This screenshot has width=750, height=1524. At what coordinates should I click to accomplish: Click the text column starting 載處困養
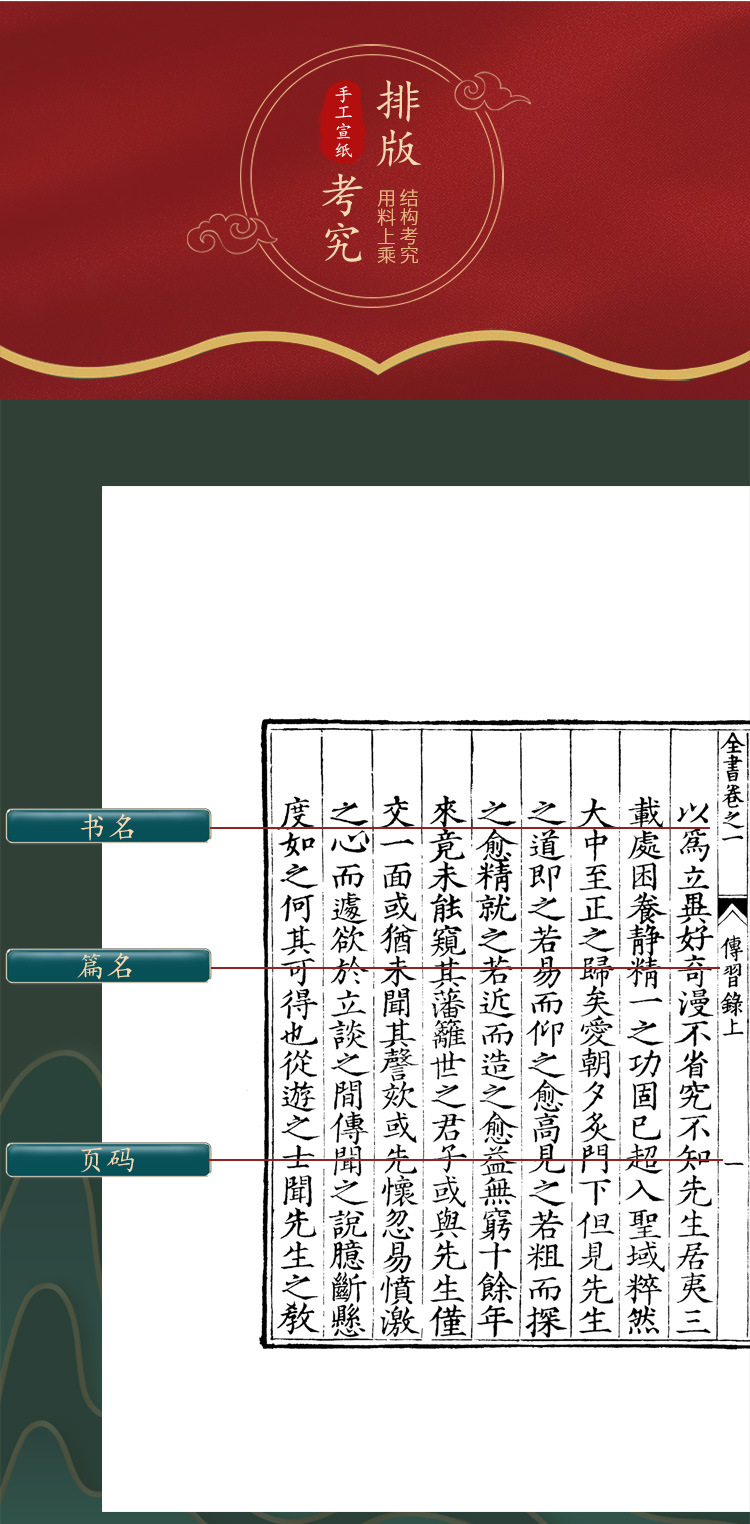pyautogui.click(x=645, y=1065)
